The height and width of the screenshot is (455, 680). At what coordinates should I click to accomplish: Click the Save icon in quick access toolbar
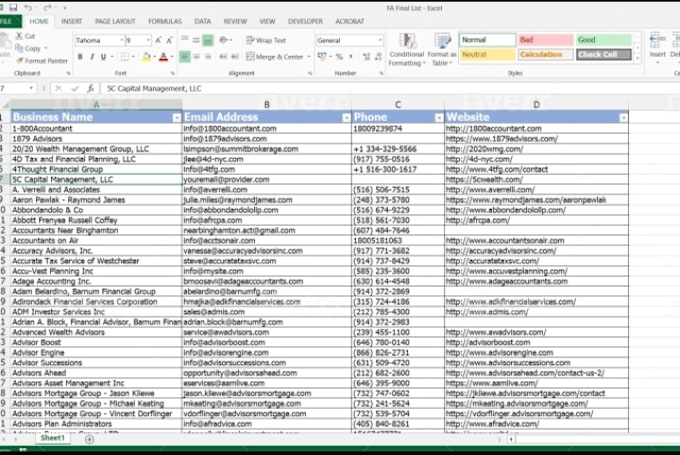click(13, 7)
